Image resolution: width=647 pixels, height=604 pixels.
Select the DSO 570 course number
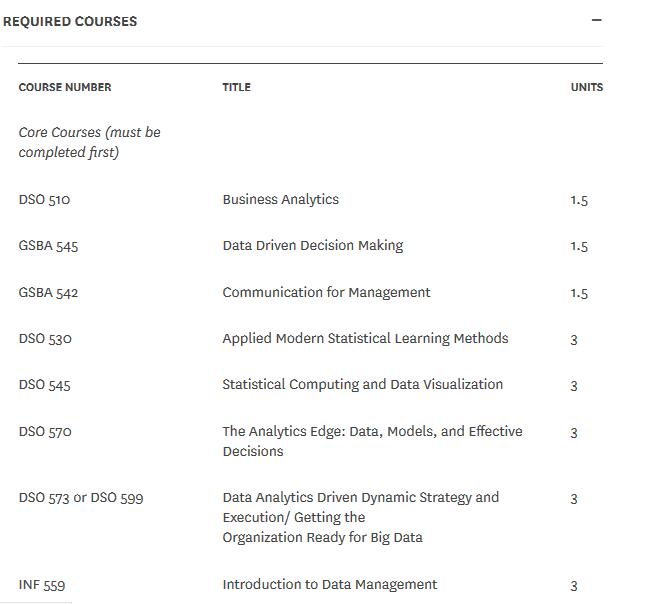[x=45, y=432]
